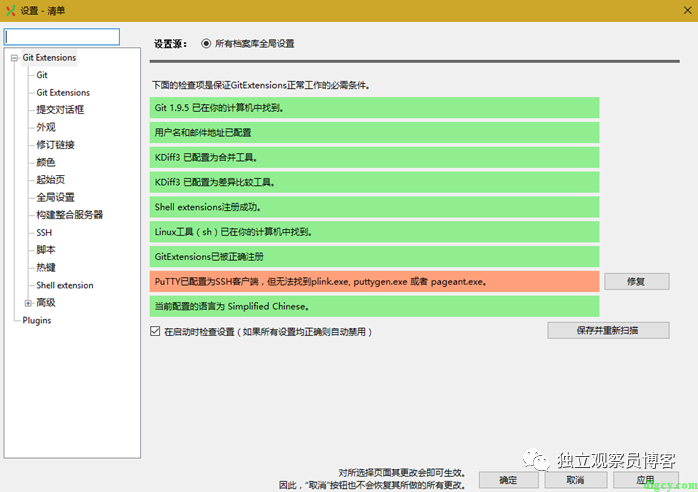Close the settings dialog window
698x492 pixels.
point(687,10)
